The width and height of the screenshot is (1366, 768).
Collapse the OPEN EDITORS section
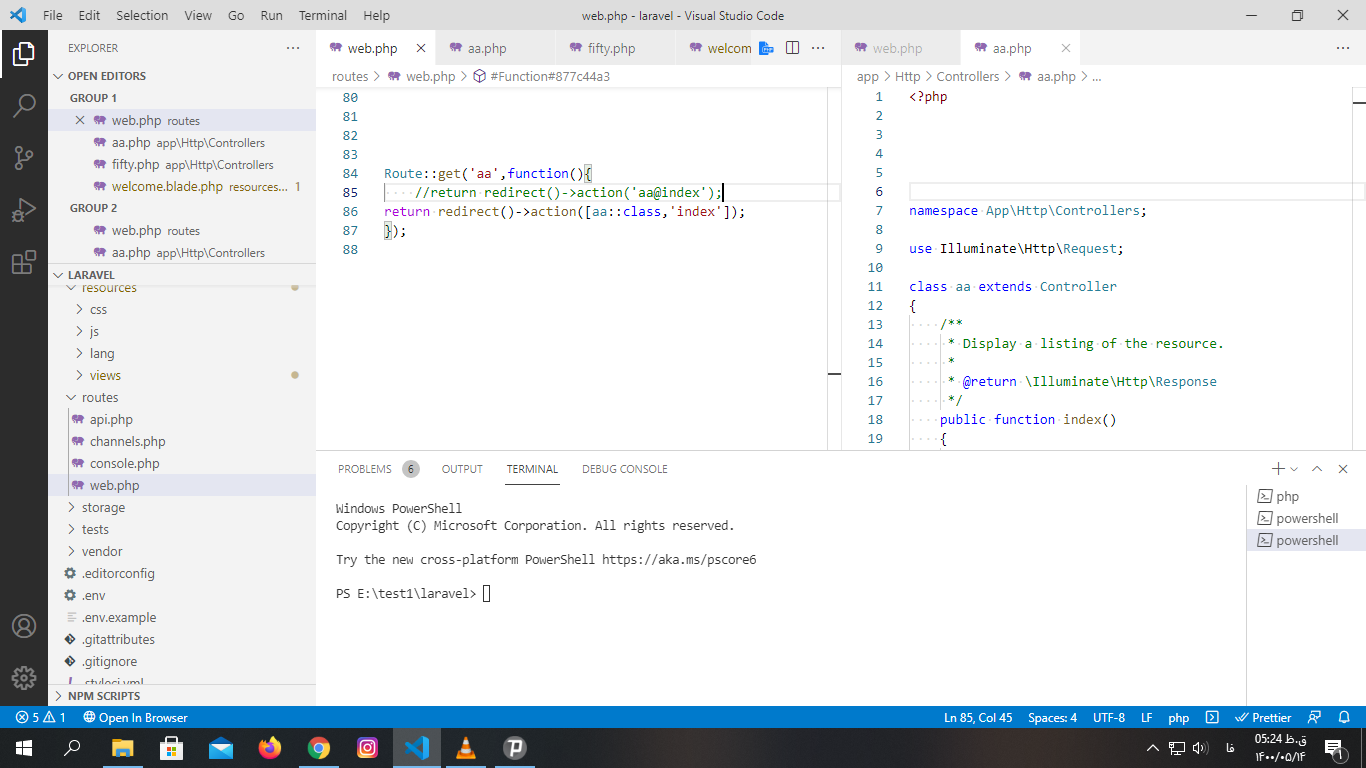tap(106, 76)
